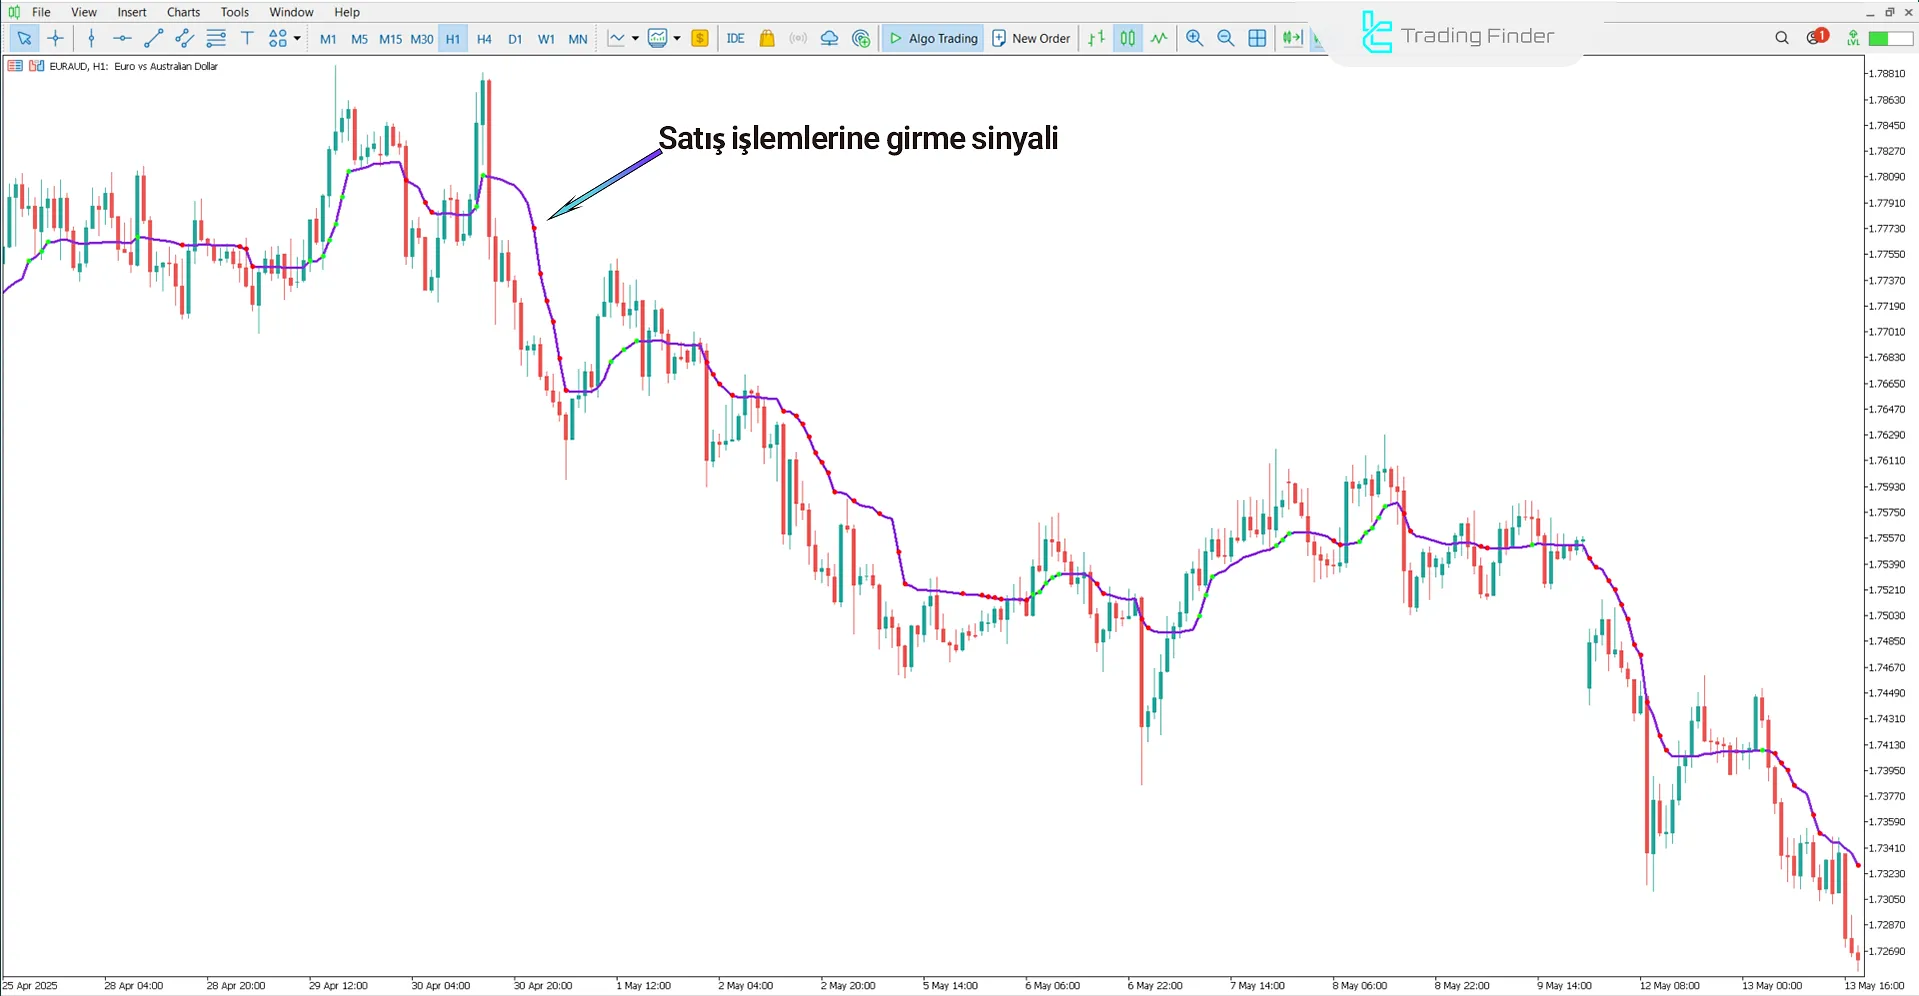This screenshot has width=1919, height=996.
Task: Activate the Trendline drawing tool
Action: (154, 38)
